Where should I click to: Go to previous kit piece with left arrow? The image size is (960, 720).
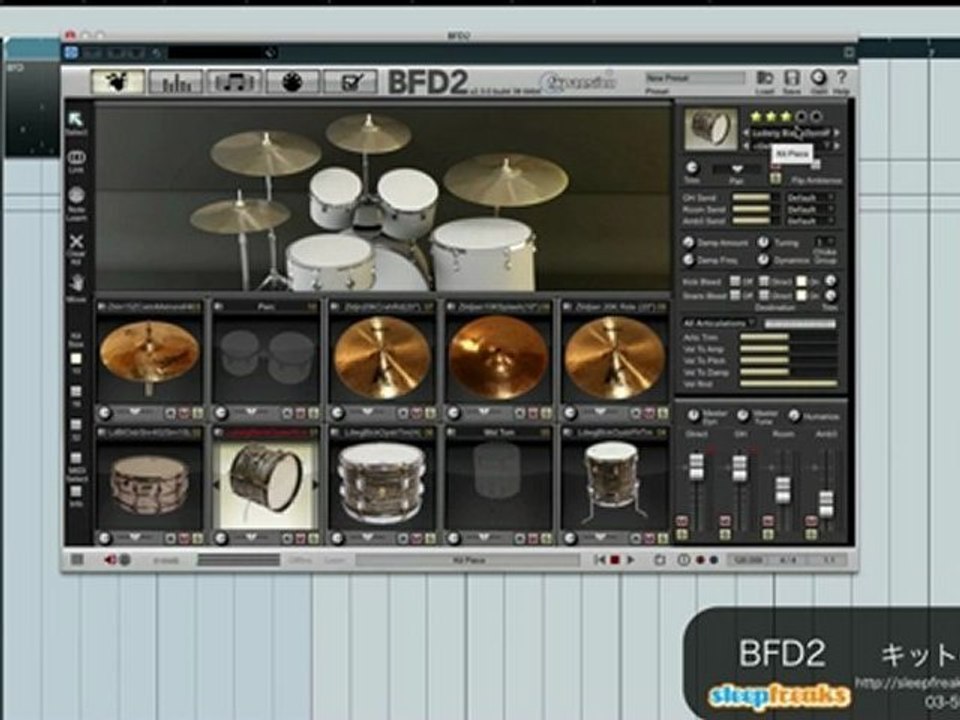[x=746, y=132]
